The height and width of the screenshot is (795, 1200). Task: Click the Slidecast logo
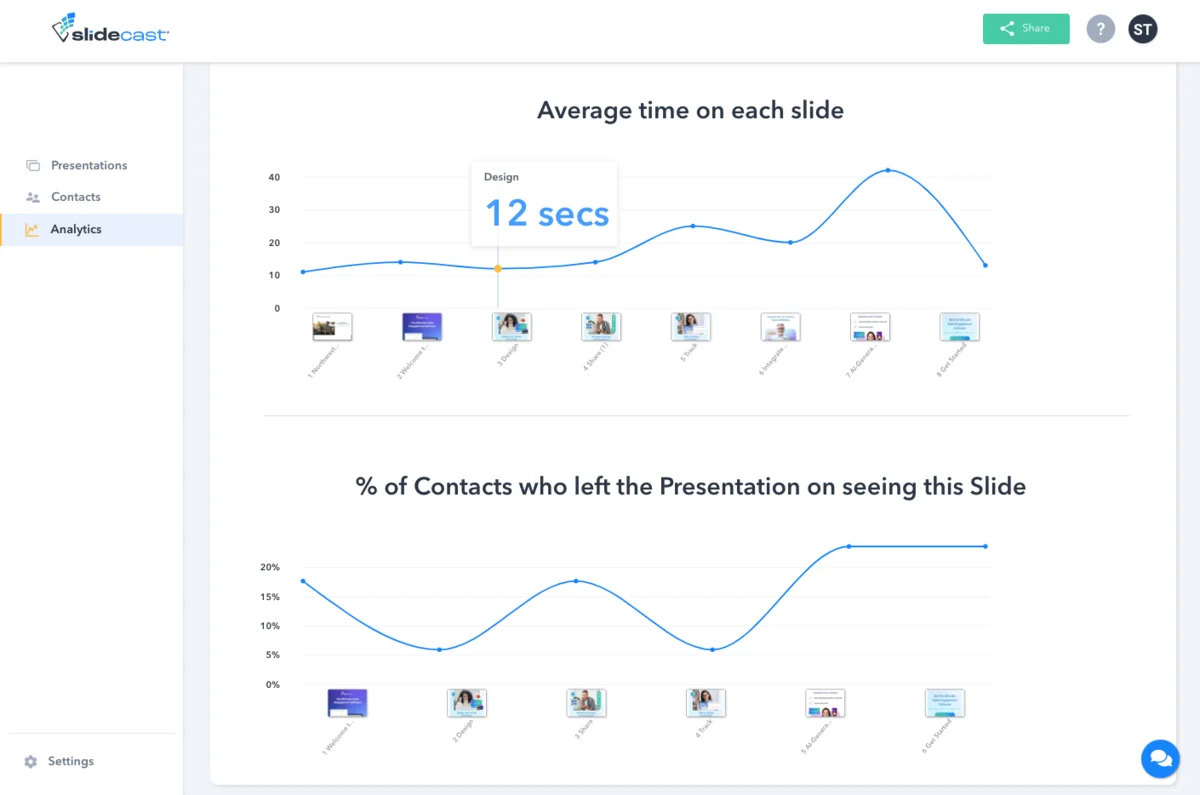coord(110,28)
